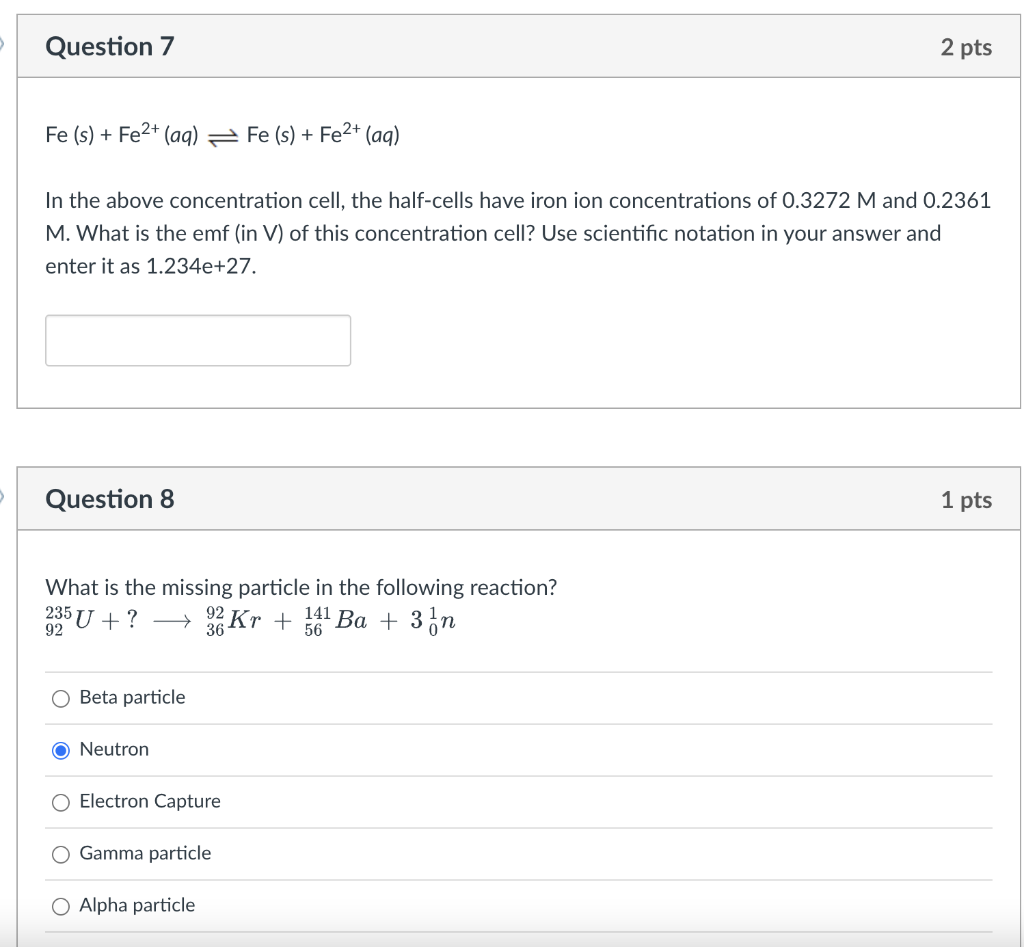Click the "Question 7" header title

click(110, 46)
